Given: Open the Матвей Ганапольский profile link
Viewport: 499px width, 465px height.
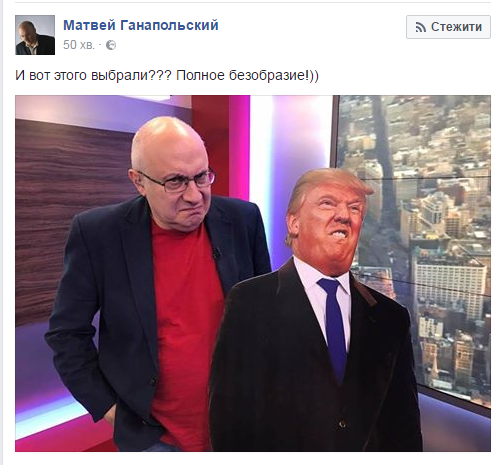Looking at the screenshot, I should tap(141, 25).
